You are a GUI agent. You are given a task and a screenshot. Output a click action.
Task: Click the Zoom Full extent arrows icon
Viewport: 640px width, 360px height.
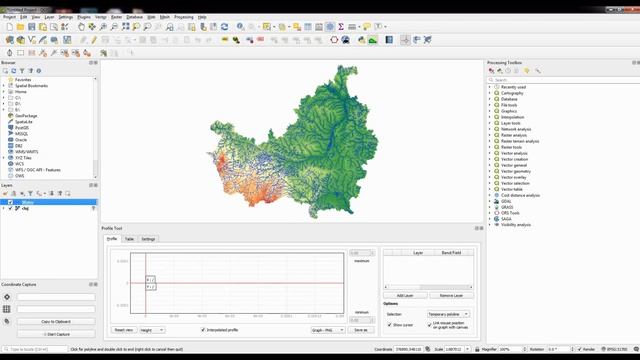point(125,27)
